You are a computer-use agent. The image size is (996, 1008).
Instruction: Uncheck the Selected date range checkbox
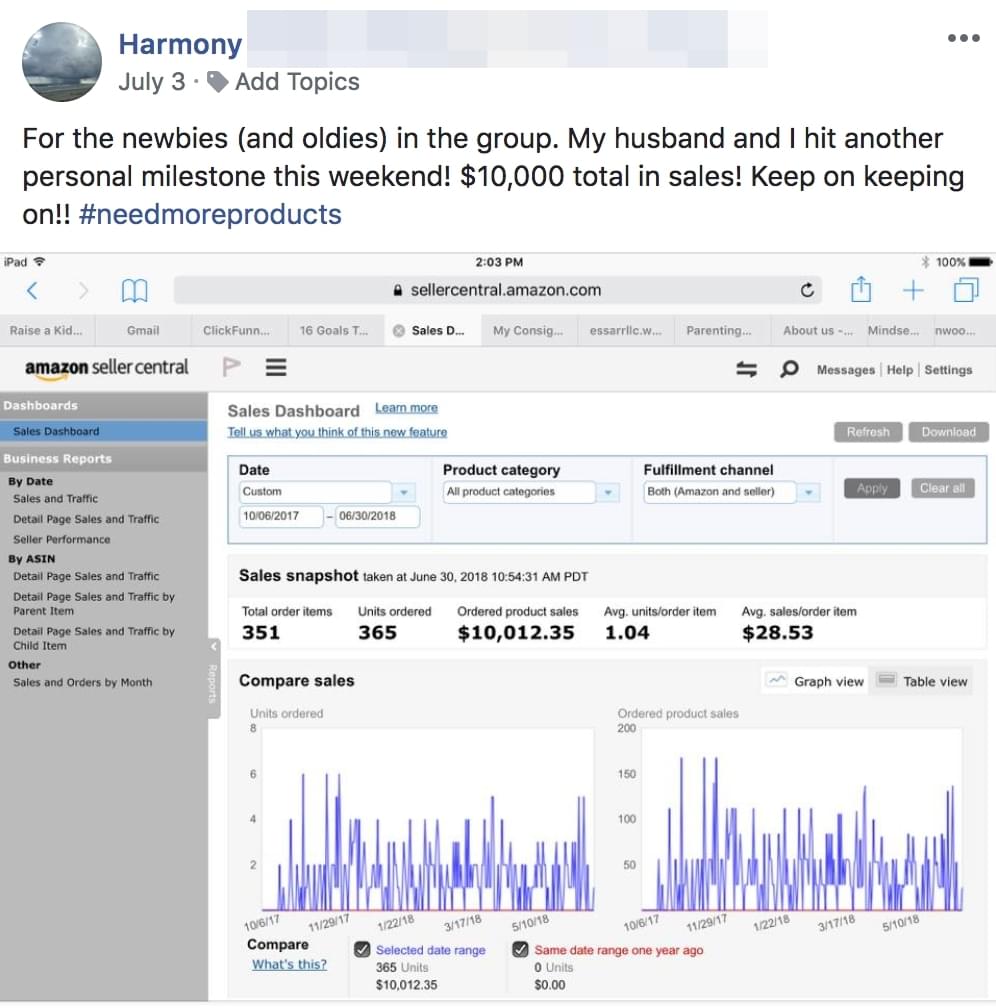[362, 950]
